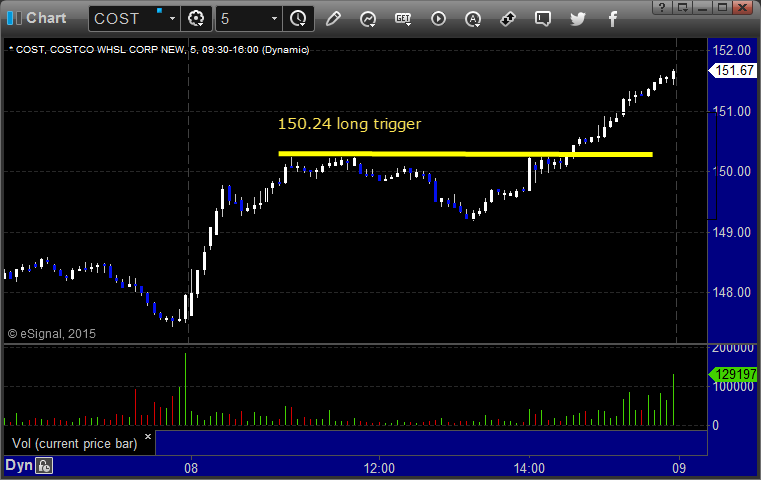Click the Vol (current price bar) label
This screenshot has height=480, width=761.
pyautogui.click(x=75, y=444)
